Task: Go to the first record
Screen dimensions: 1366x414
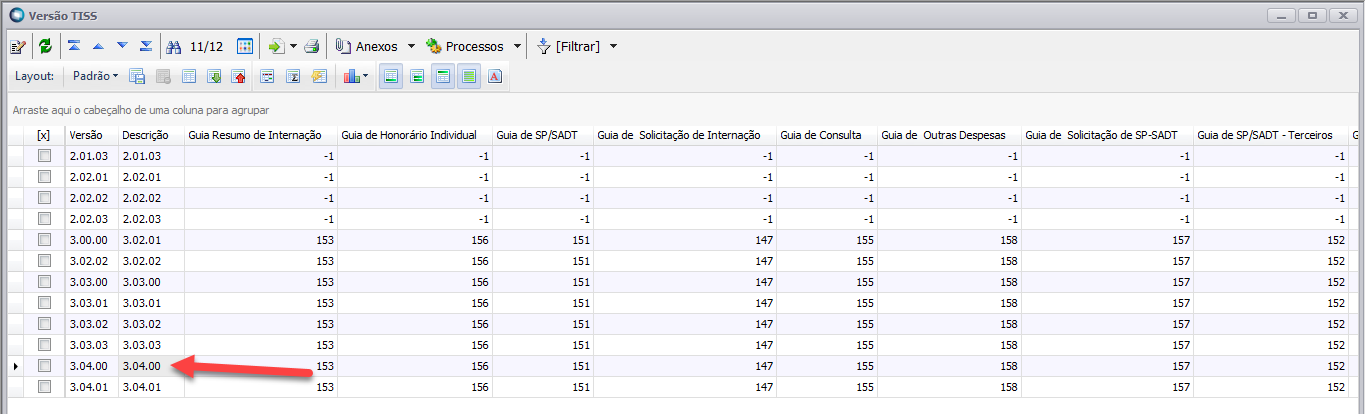Action: (74, 46)
